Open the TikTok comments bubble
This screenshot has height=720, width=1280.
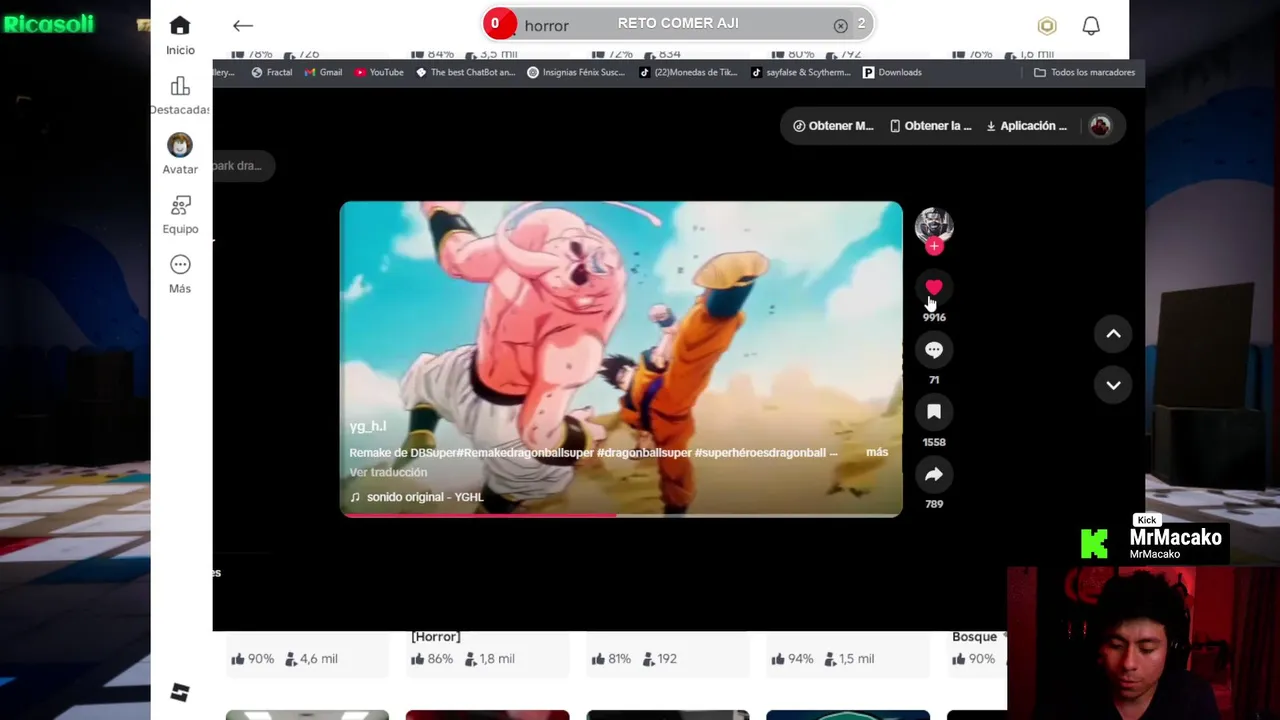point(934,349)
